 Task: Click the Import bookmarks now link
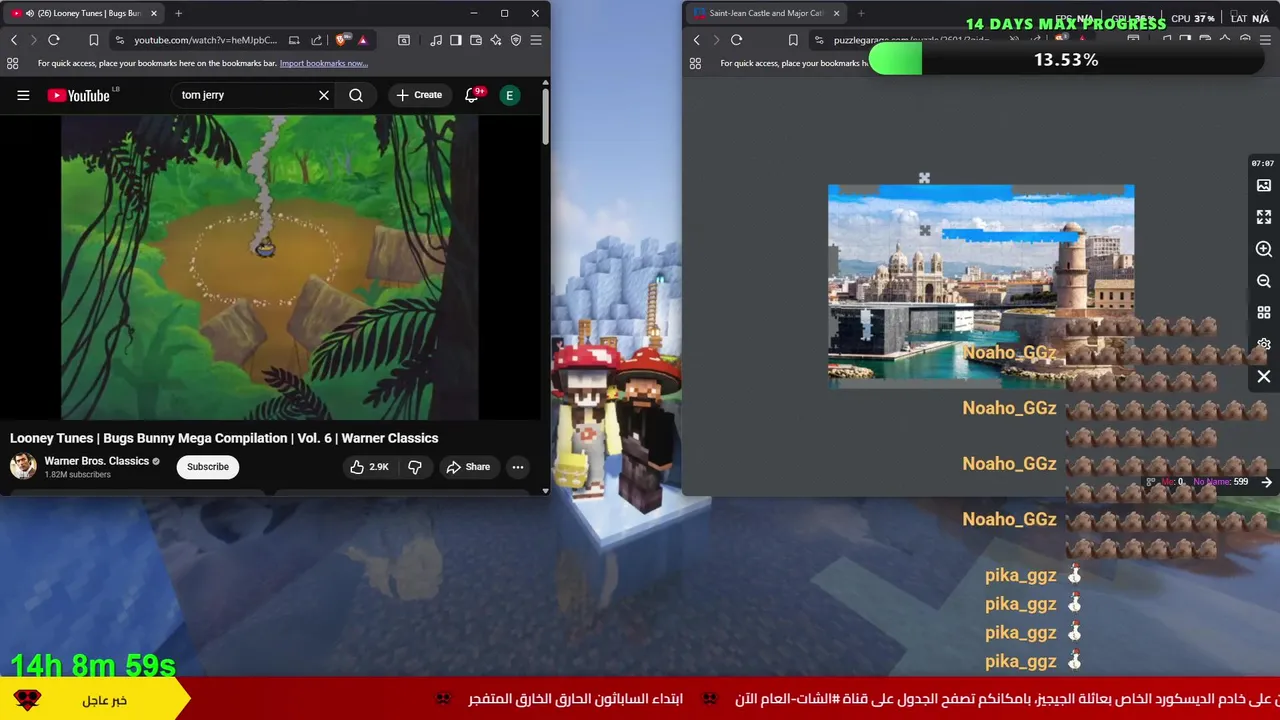(x=324, y=63)
